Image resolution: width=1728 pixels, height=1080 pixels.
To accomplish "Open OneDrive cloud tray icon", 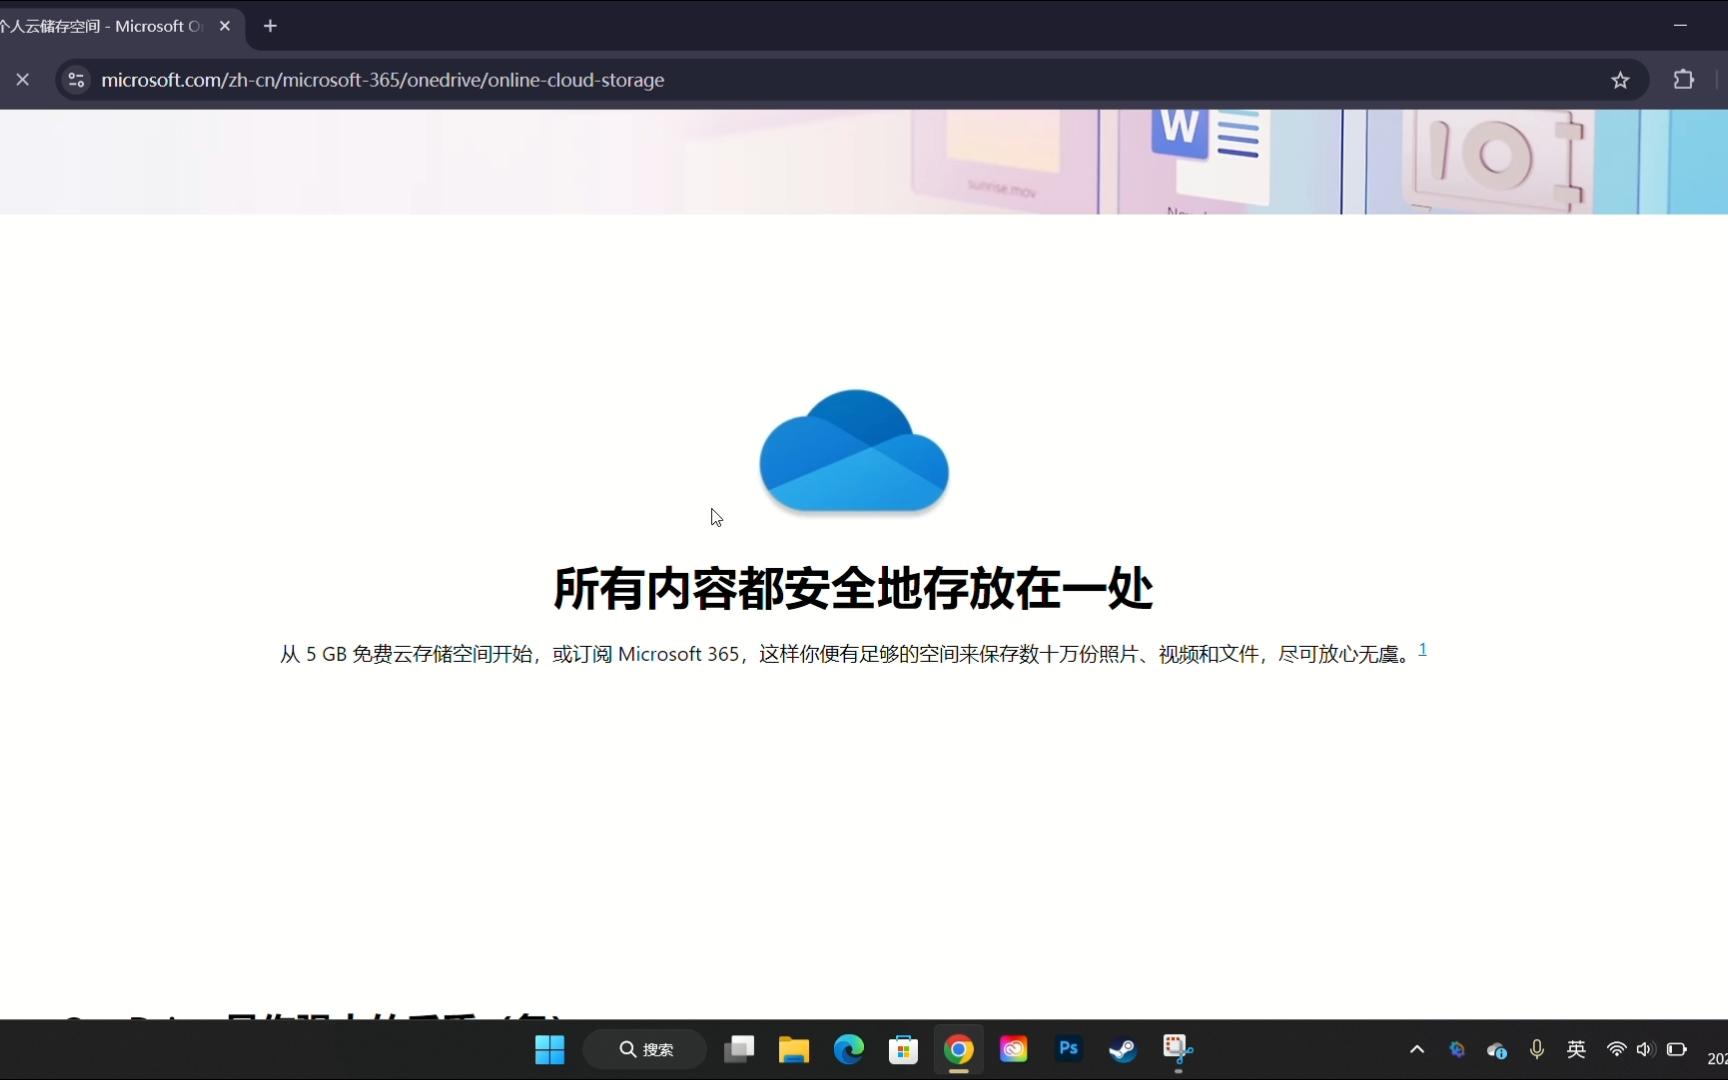I will 1497,1050.
